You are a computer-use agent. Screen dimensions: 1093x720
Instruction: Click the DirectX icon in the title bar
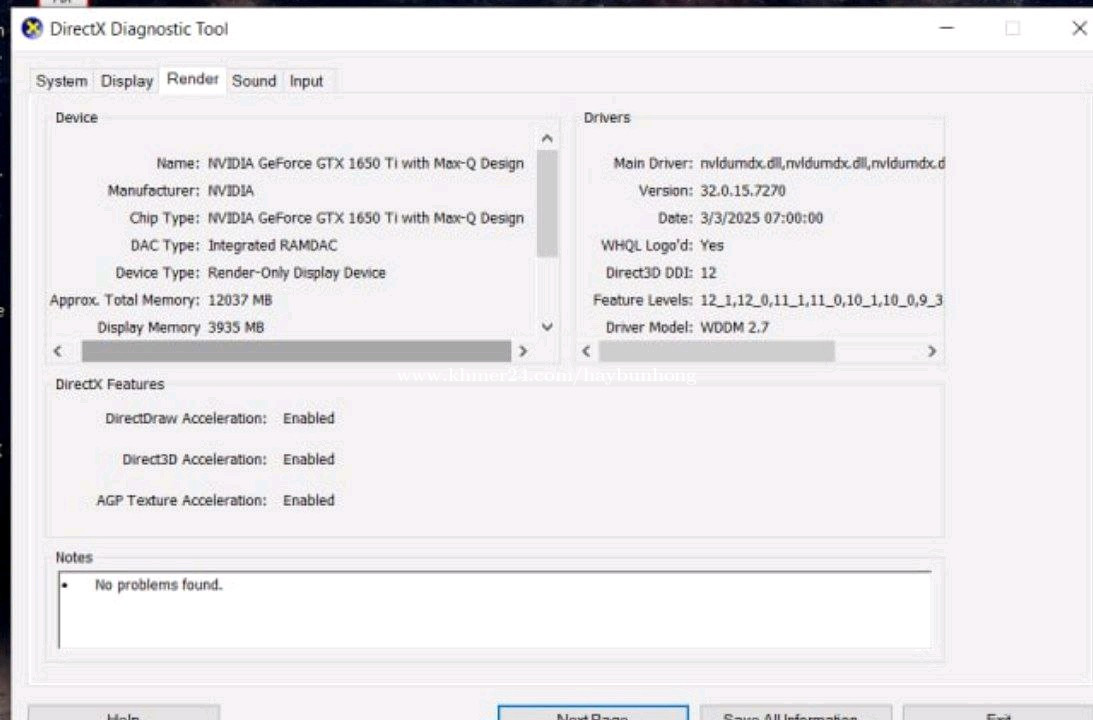(x=32, y=29)
